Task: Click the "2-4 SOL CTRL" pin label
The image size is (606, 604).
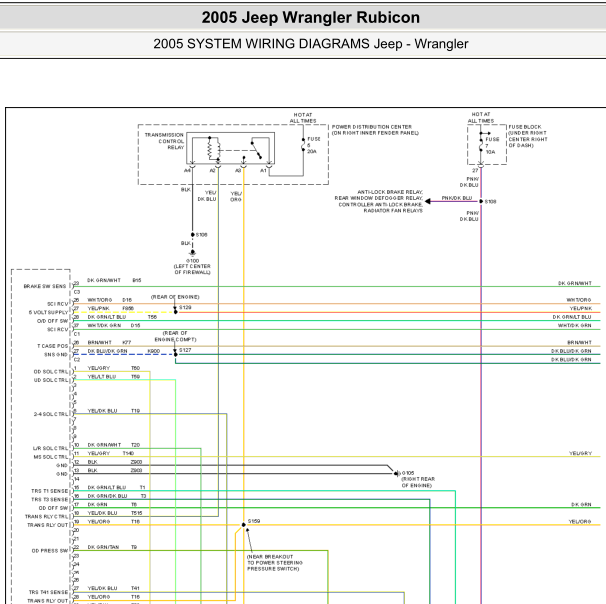Action: click(51, 414)
